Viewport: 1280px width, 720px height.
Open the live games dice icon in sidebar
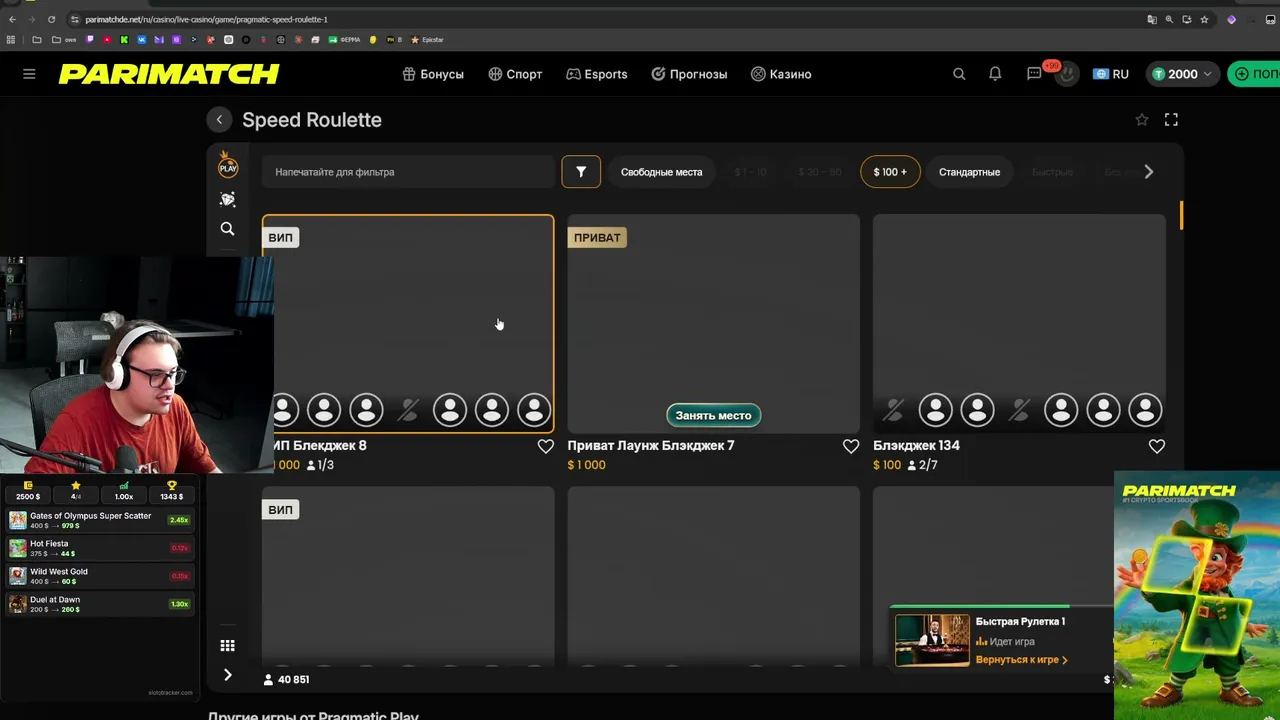click(x=228, y=199)
